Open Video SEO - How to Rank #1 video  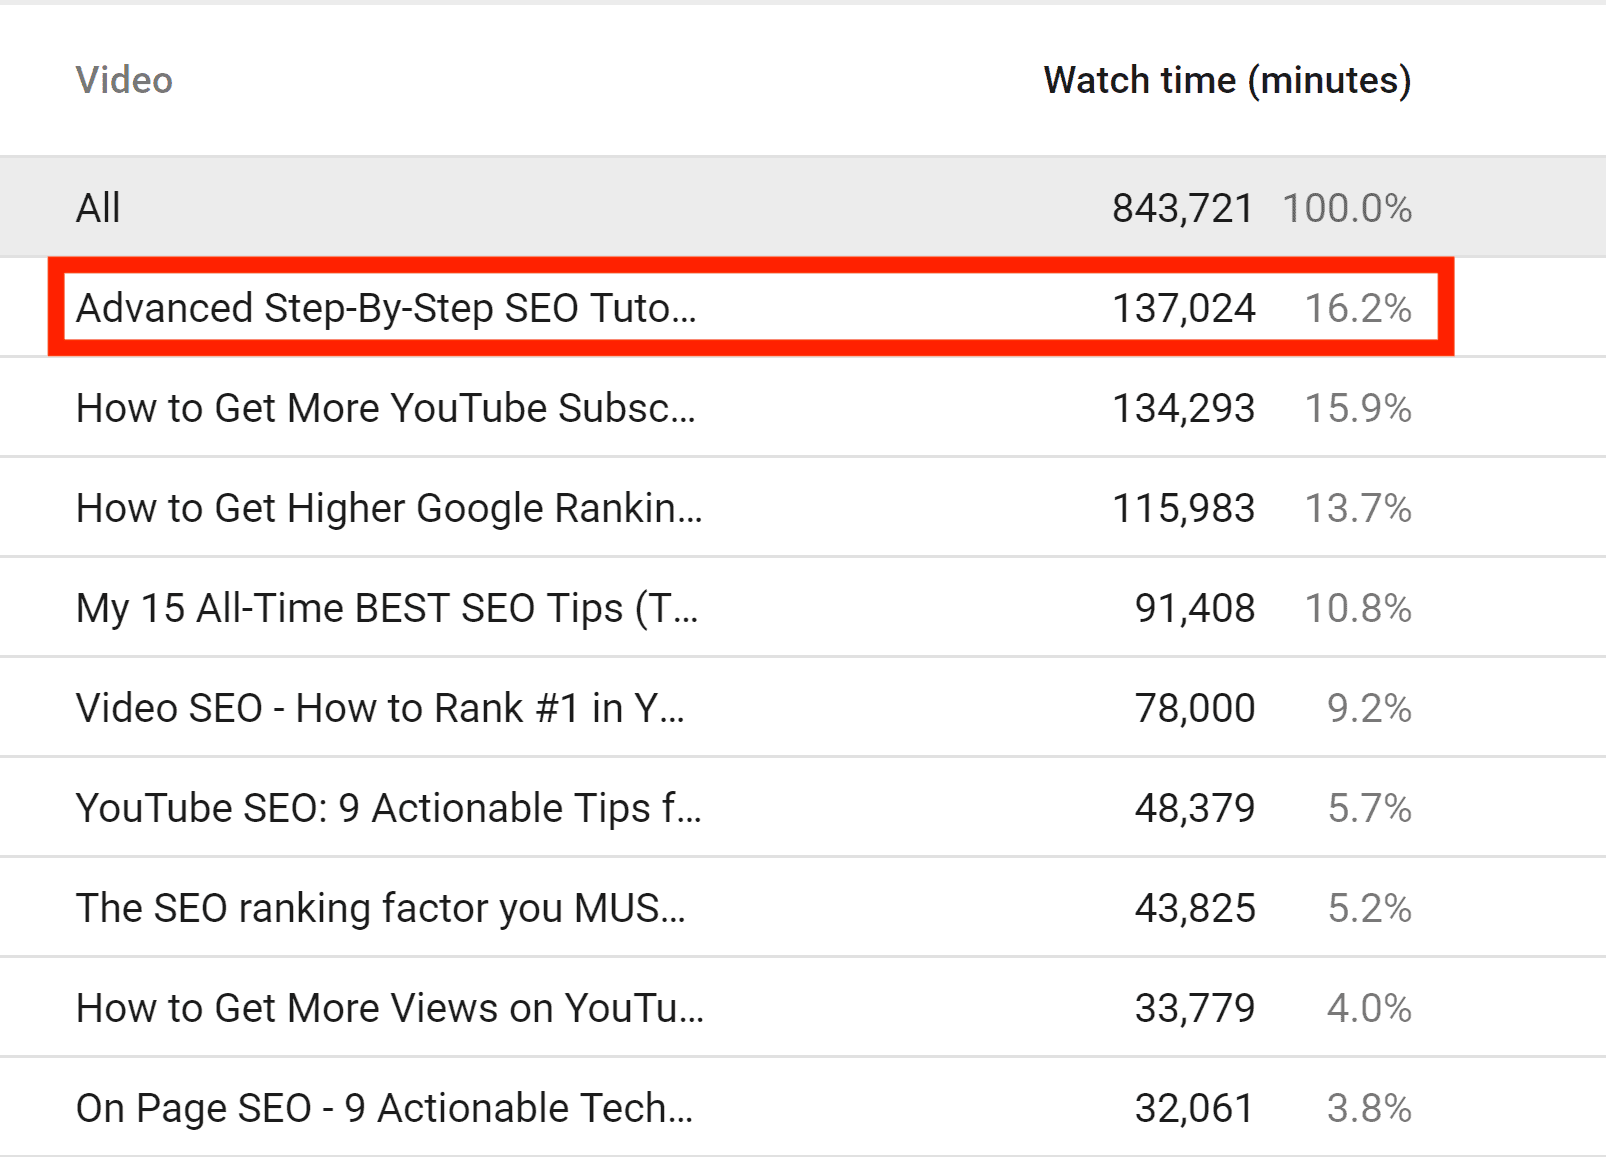click(380, 708)
